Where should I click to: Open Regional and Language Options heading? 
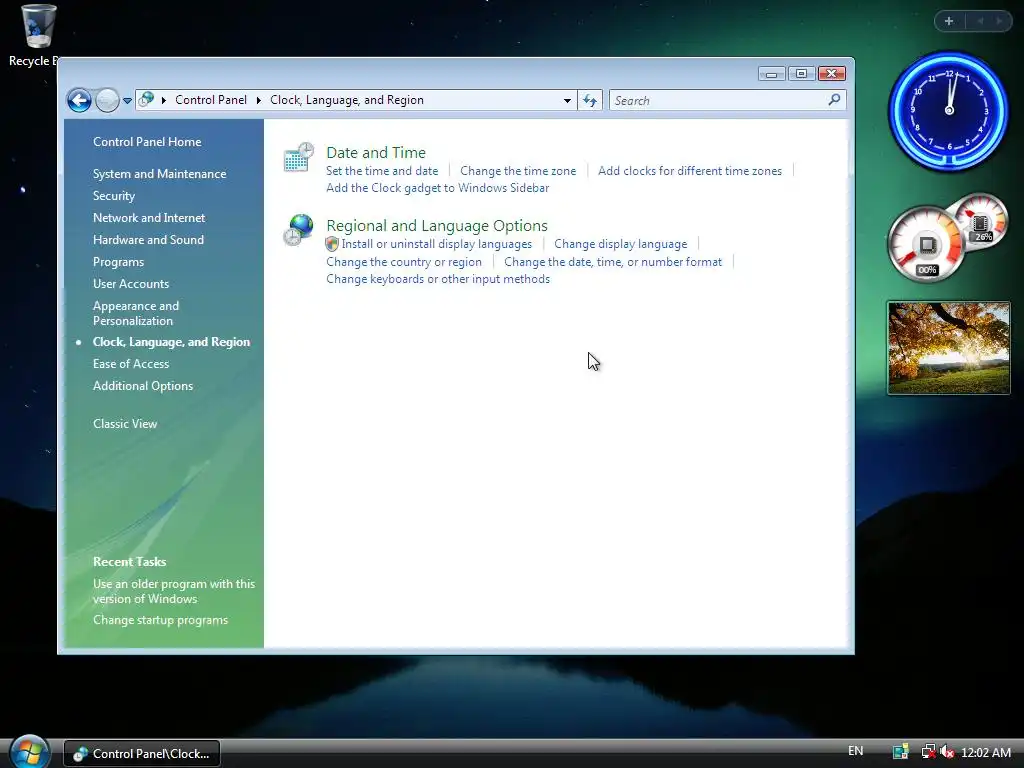tap(437, 226)
